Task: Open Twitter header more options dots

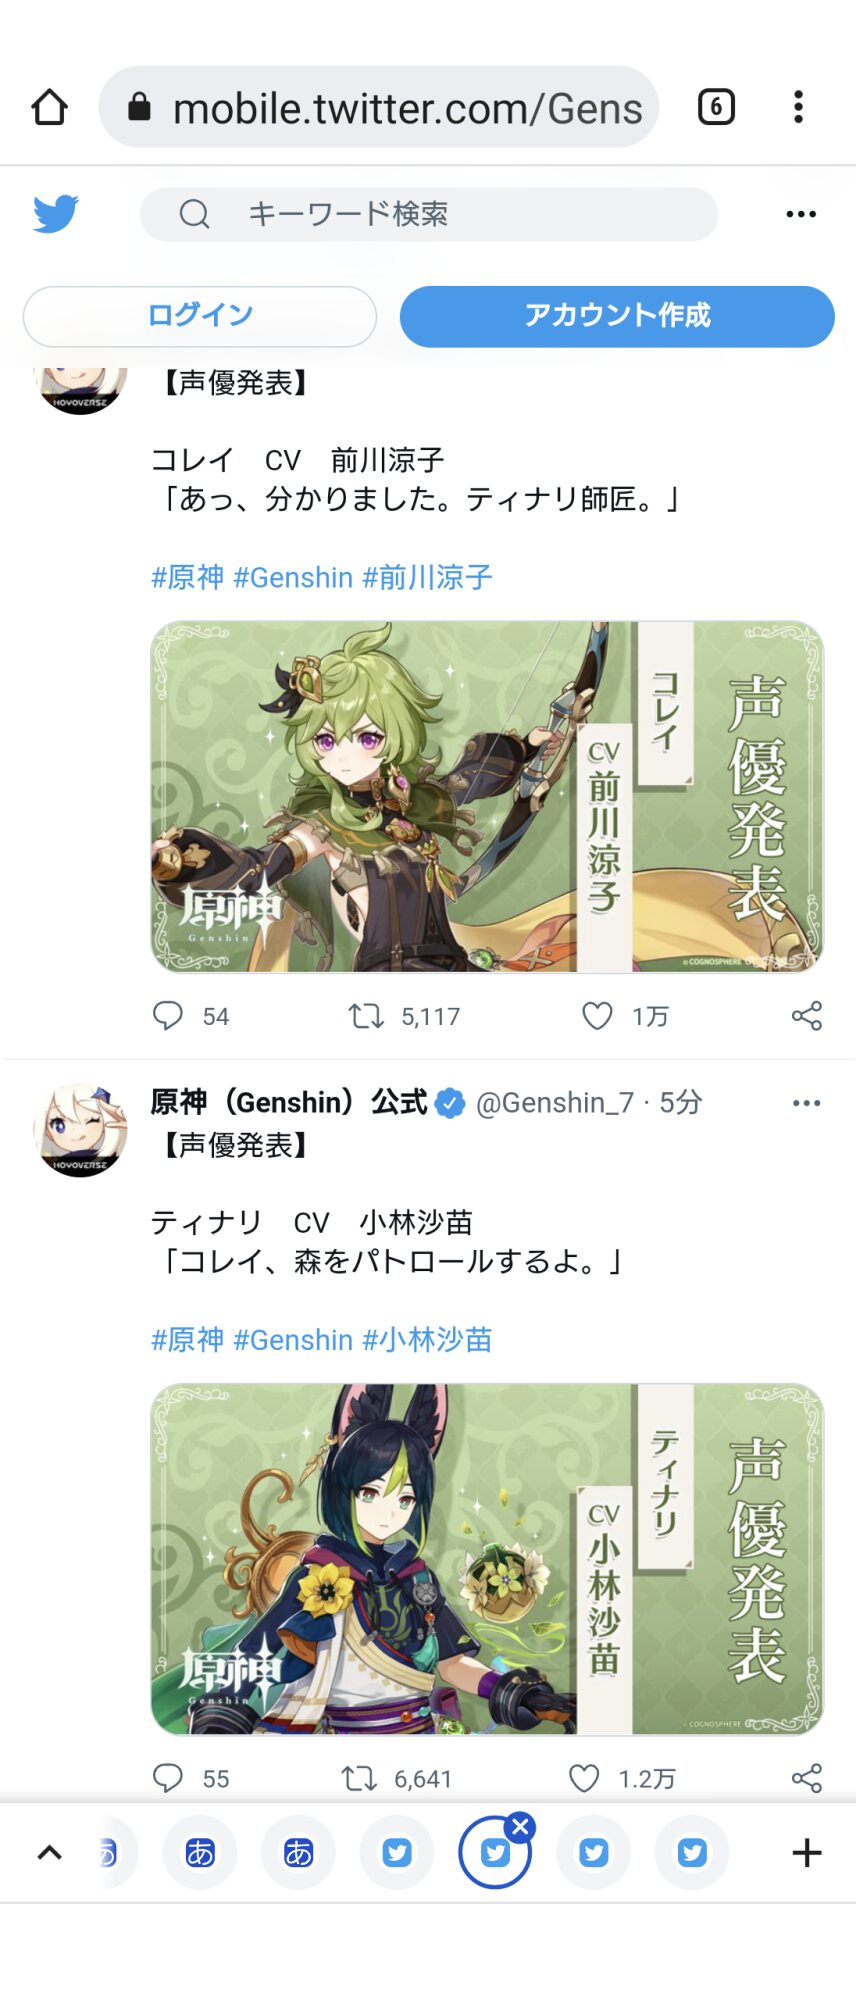Action: tap(801, 214)
